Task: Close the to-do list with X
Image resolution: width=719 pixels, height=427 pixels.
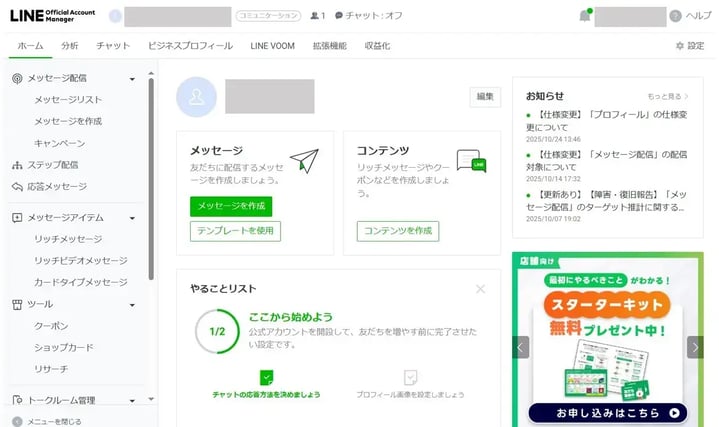Action: tap(480, 289)
